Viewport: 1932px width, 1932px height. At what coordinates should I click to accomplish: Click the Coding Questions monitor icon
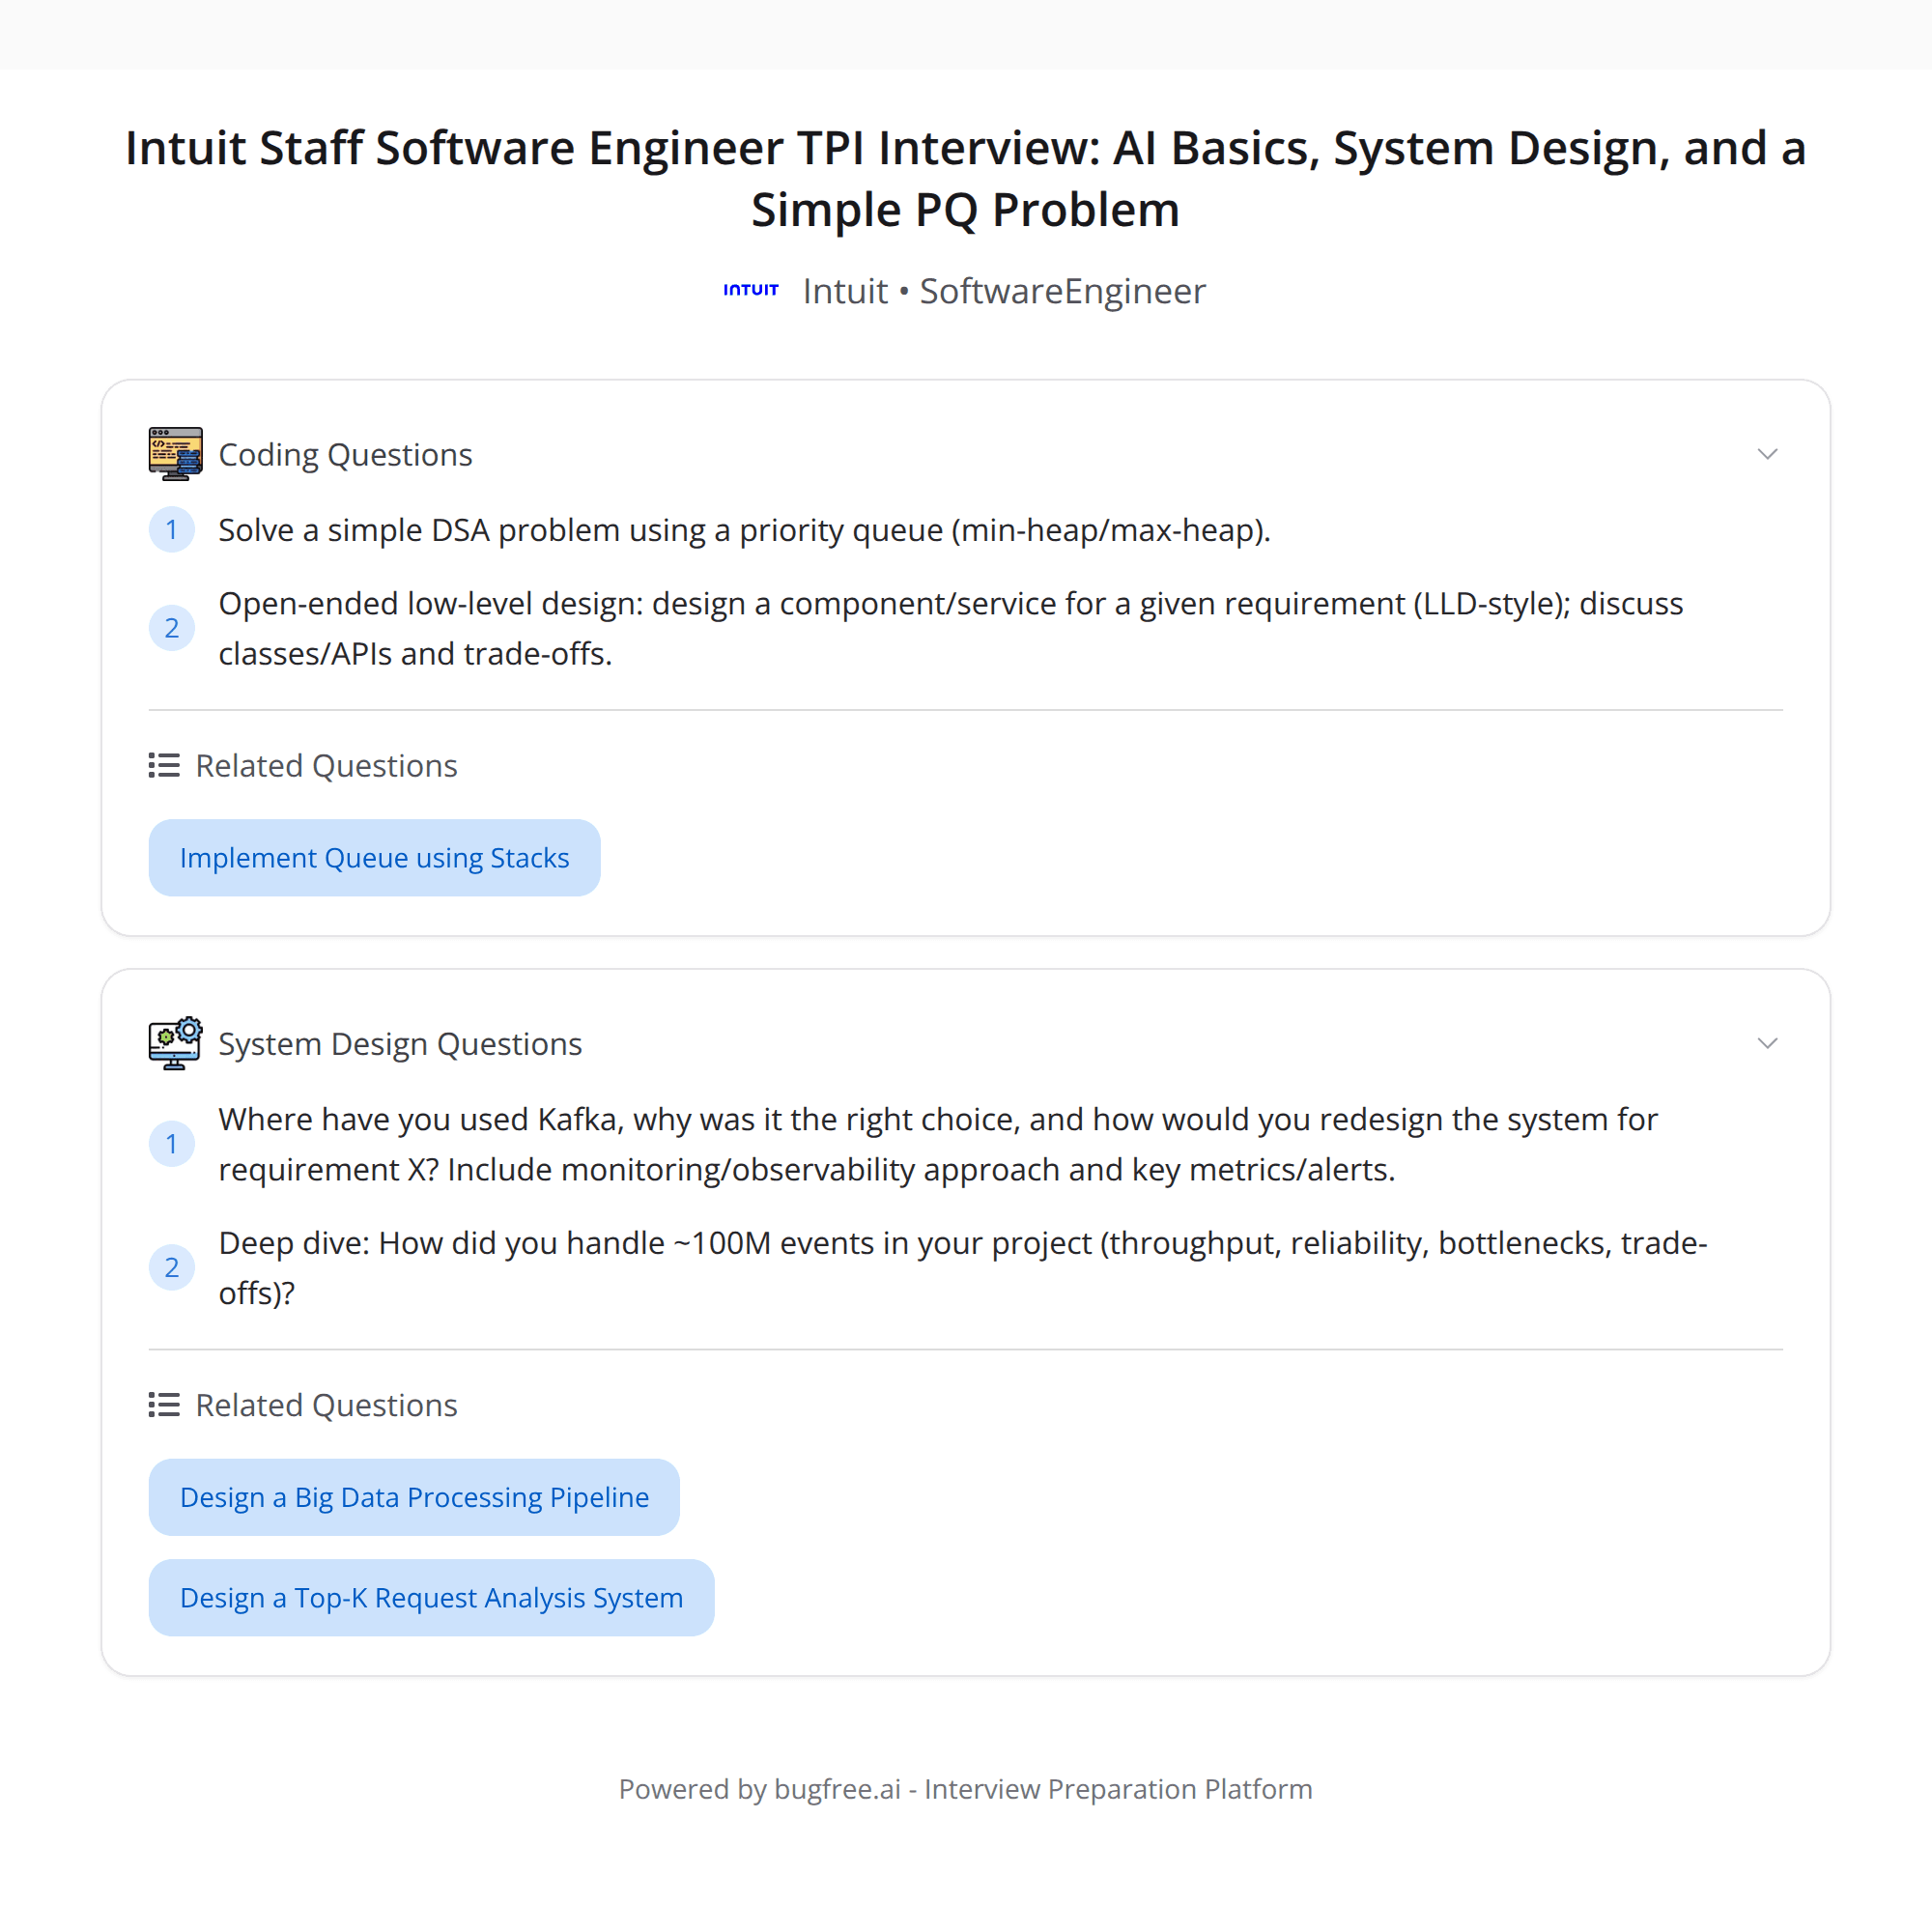point(176,453)
